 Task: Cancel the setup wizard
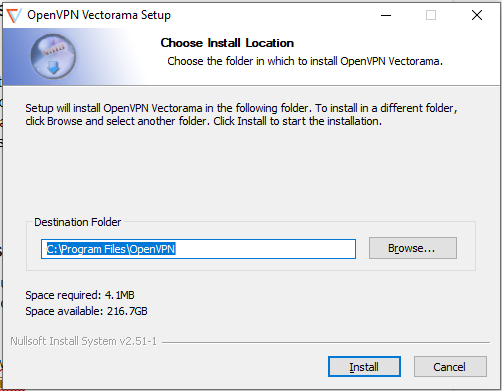pyautogui.click(x=450, y=367)
